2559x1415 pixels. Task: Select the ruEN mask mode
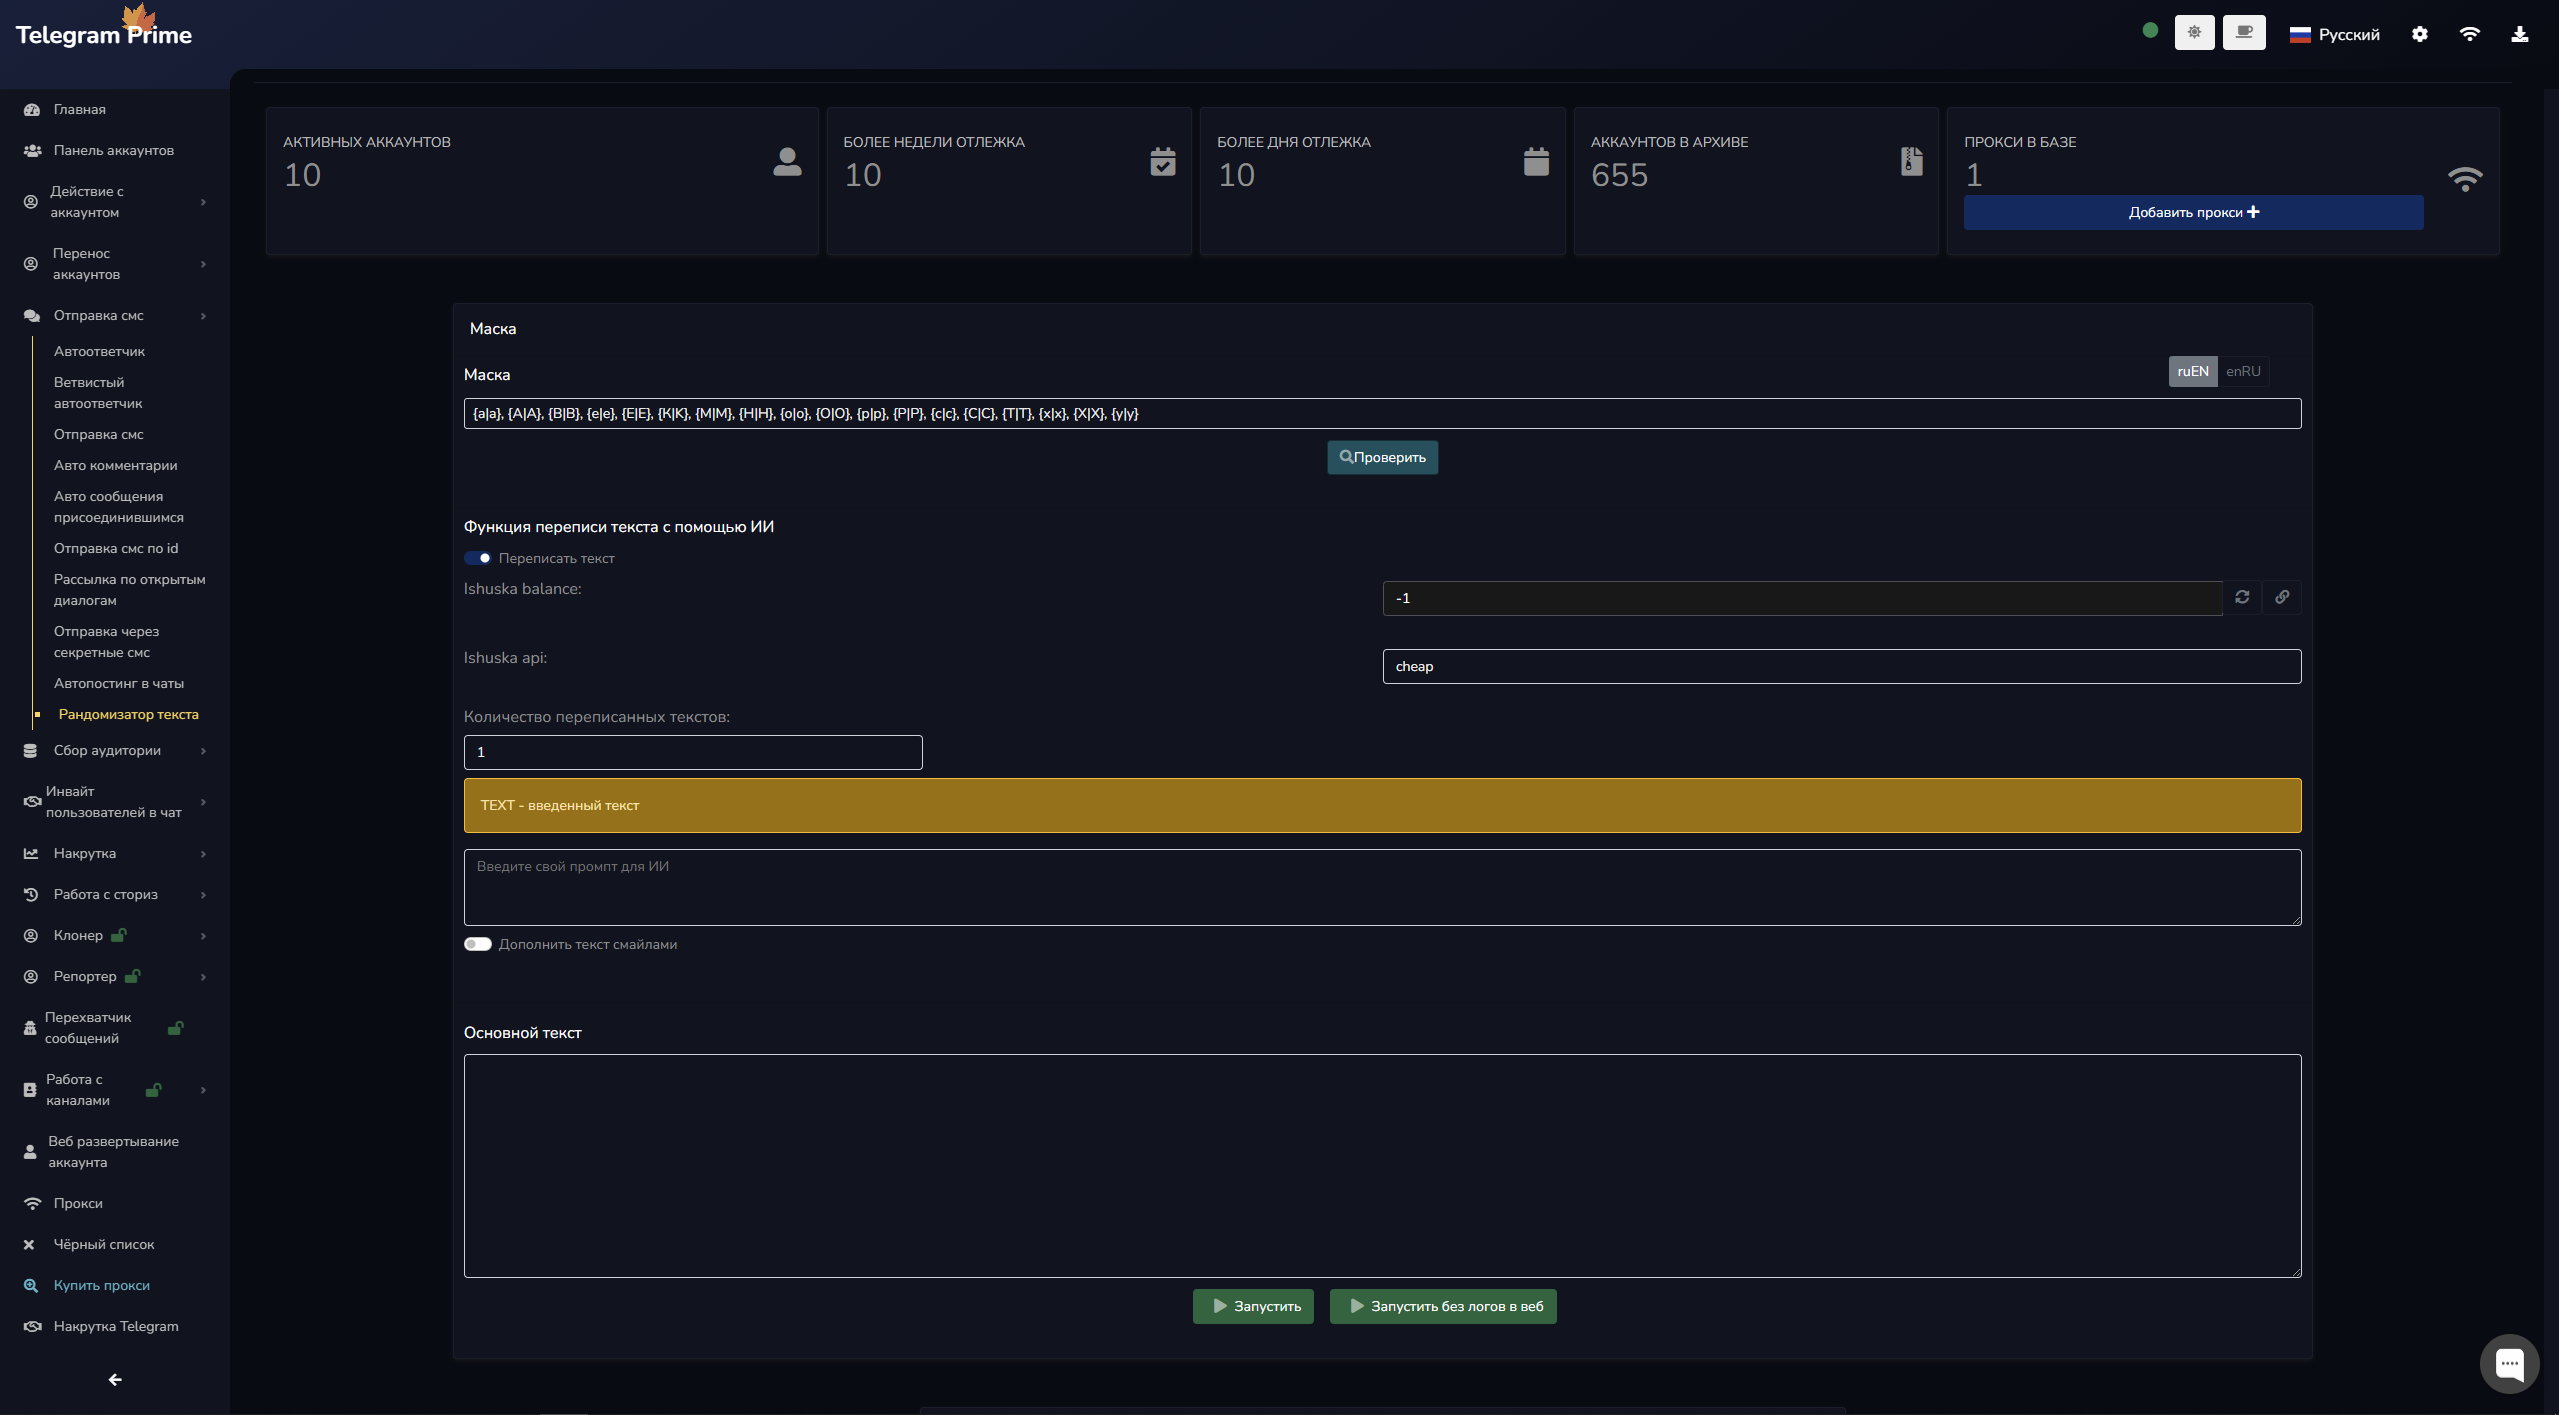(x=2192, y=371)
